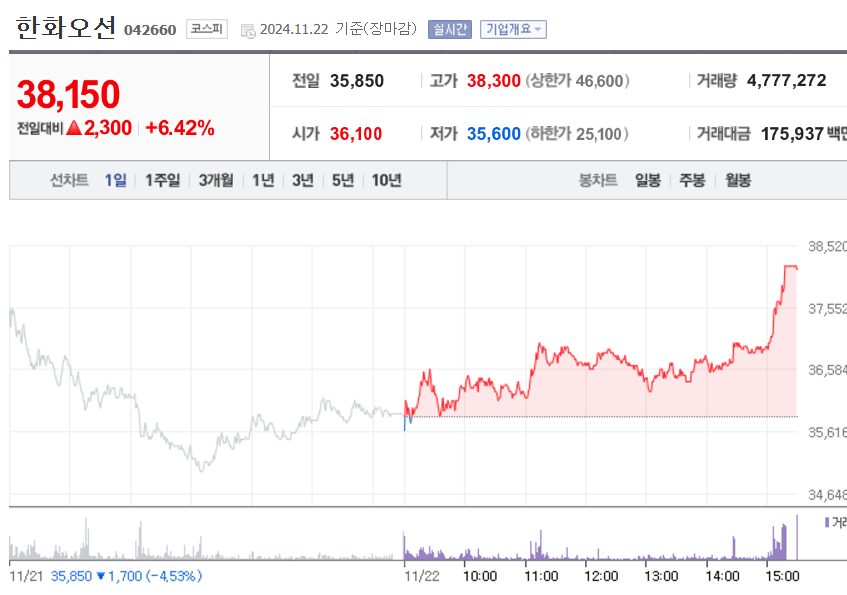Screen dimensions: 847x595
Task: Click the 코스피 market badge
Action: point(207,29)
